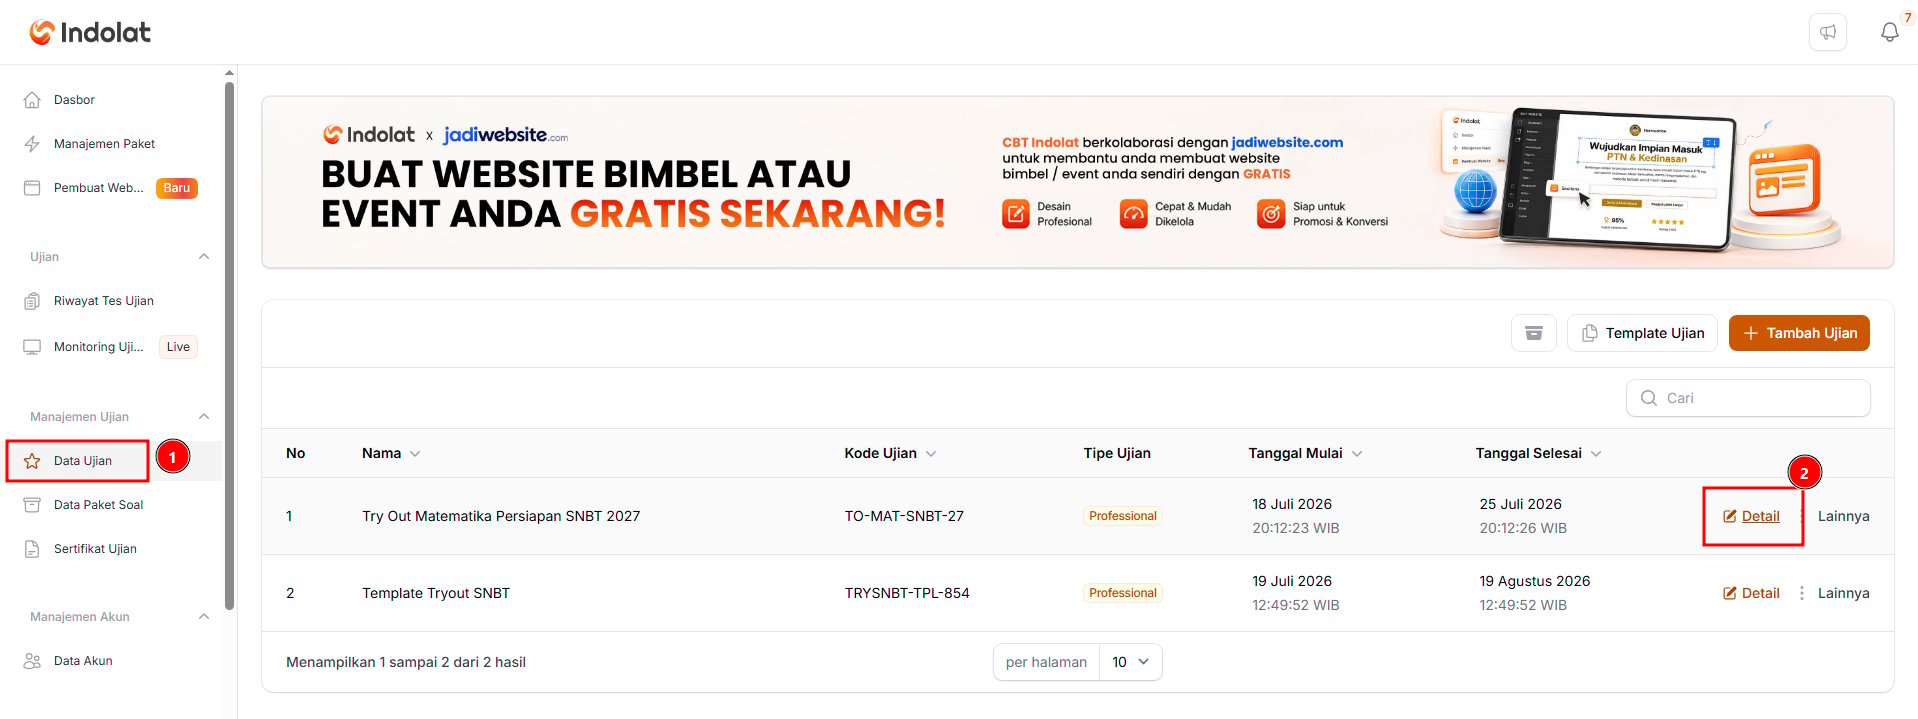
Task: Click the Baru badge
Action: (177, 188)
